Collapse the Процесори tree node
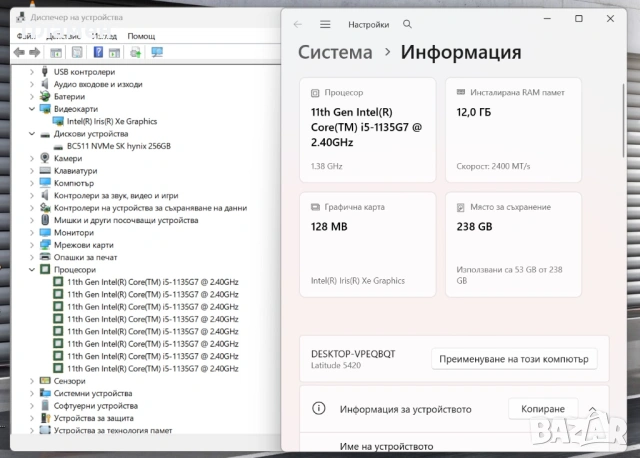The height and width of the screenshot is (458, 640). (x=32, y=270)
